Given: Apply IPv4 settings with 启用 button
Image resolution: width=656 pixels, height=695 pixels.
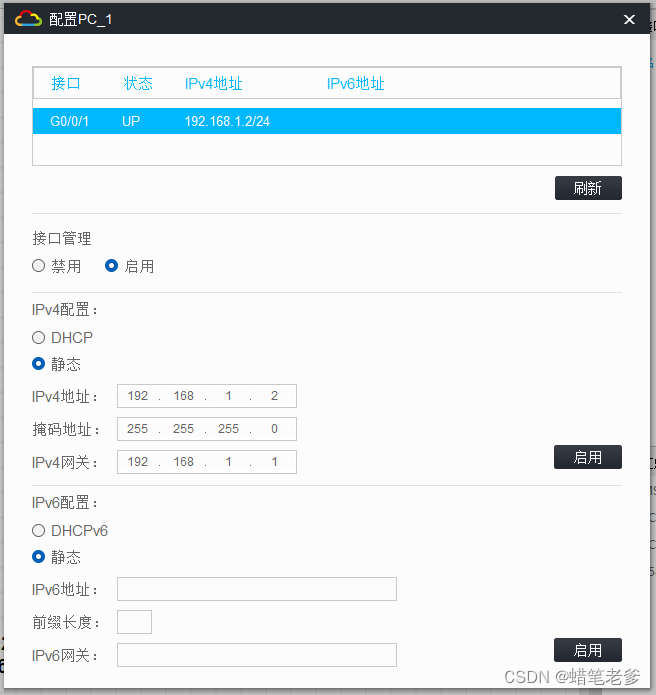Looking at the screenshot, I should (588, 457).
